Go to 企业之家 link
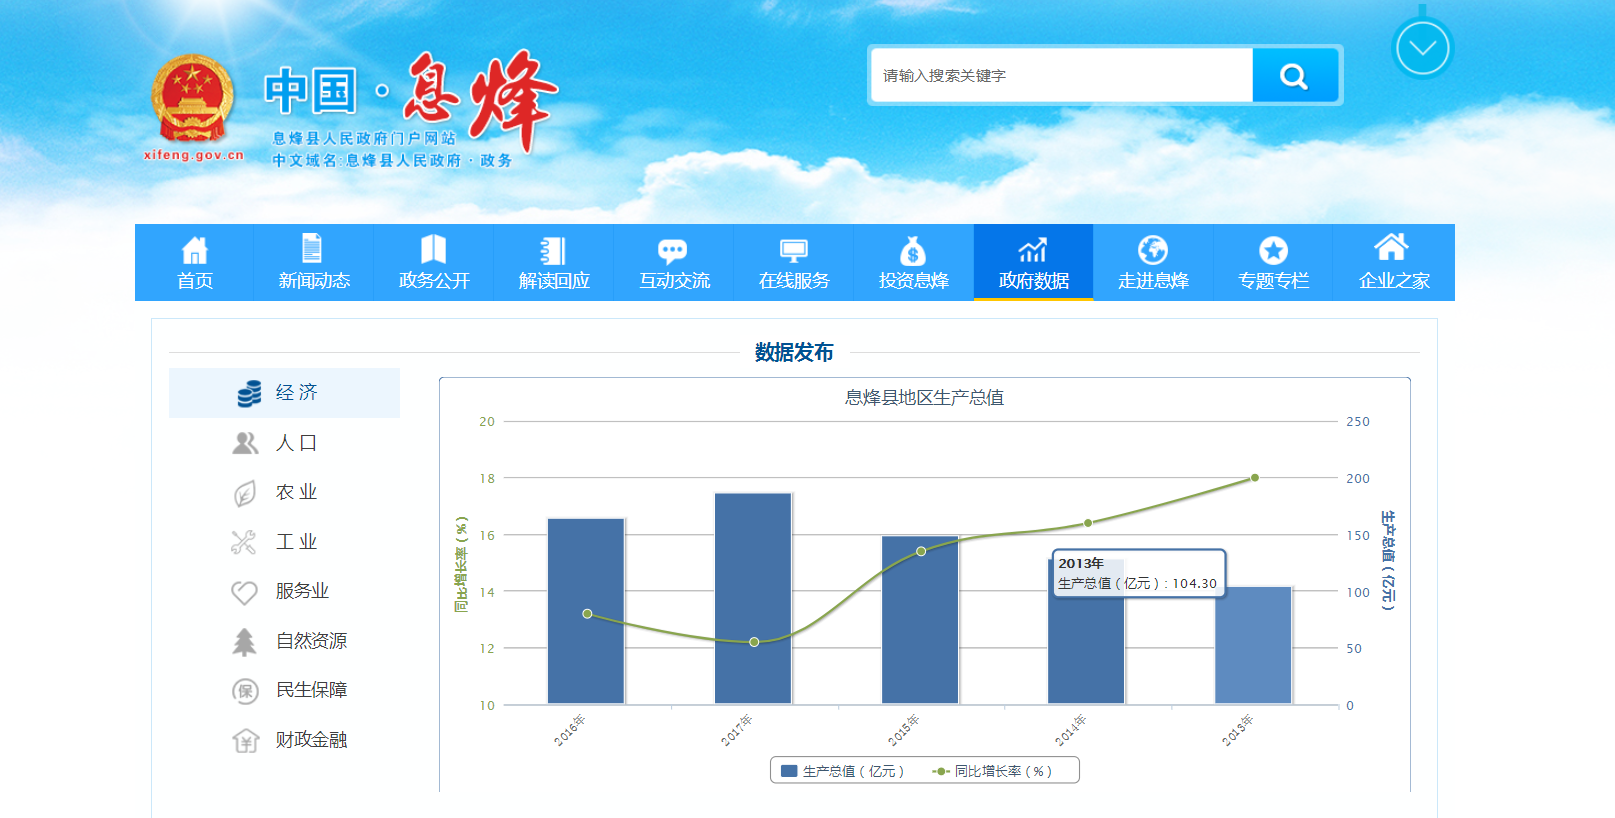Screen dimensions: 1615x818 [1393, 263]
